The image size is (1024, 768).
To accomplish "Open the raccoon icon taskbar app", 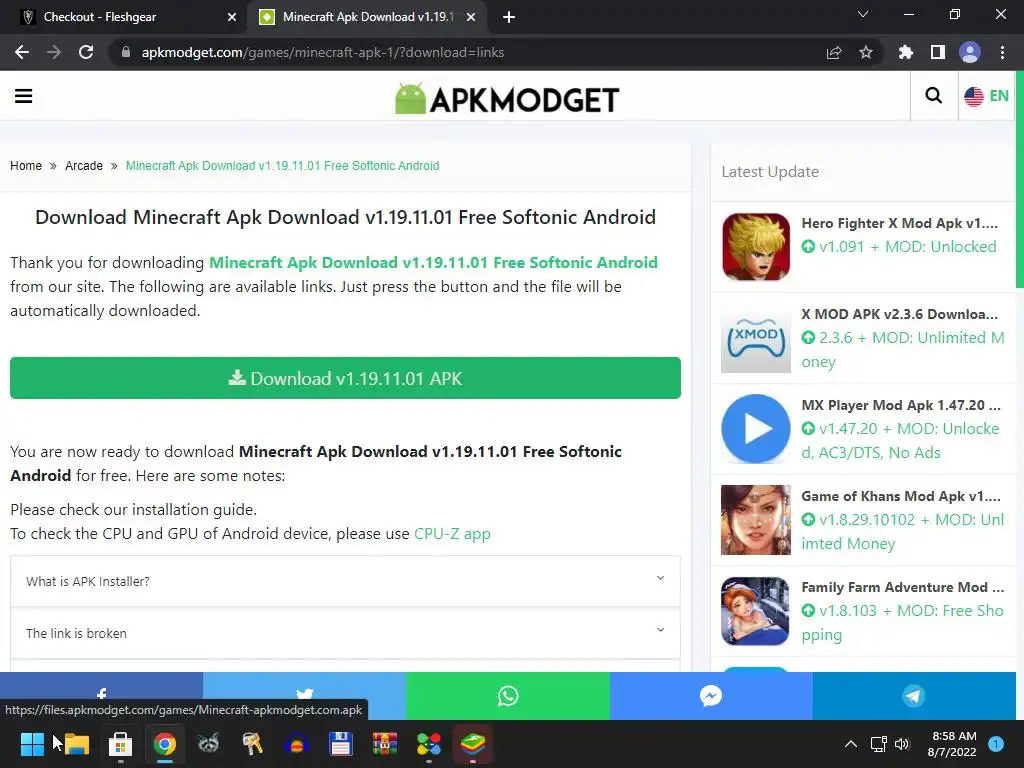I will point(208,744).
